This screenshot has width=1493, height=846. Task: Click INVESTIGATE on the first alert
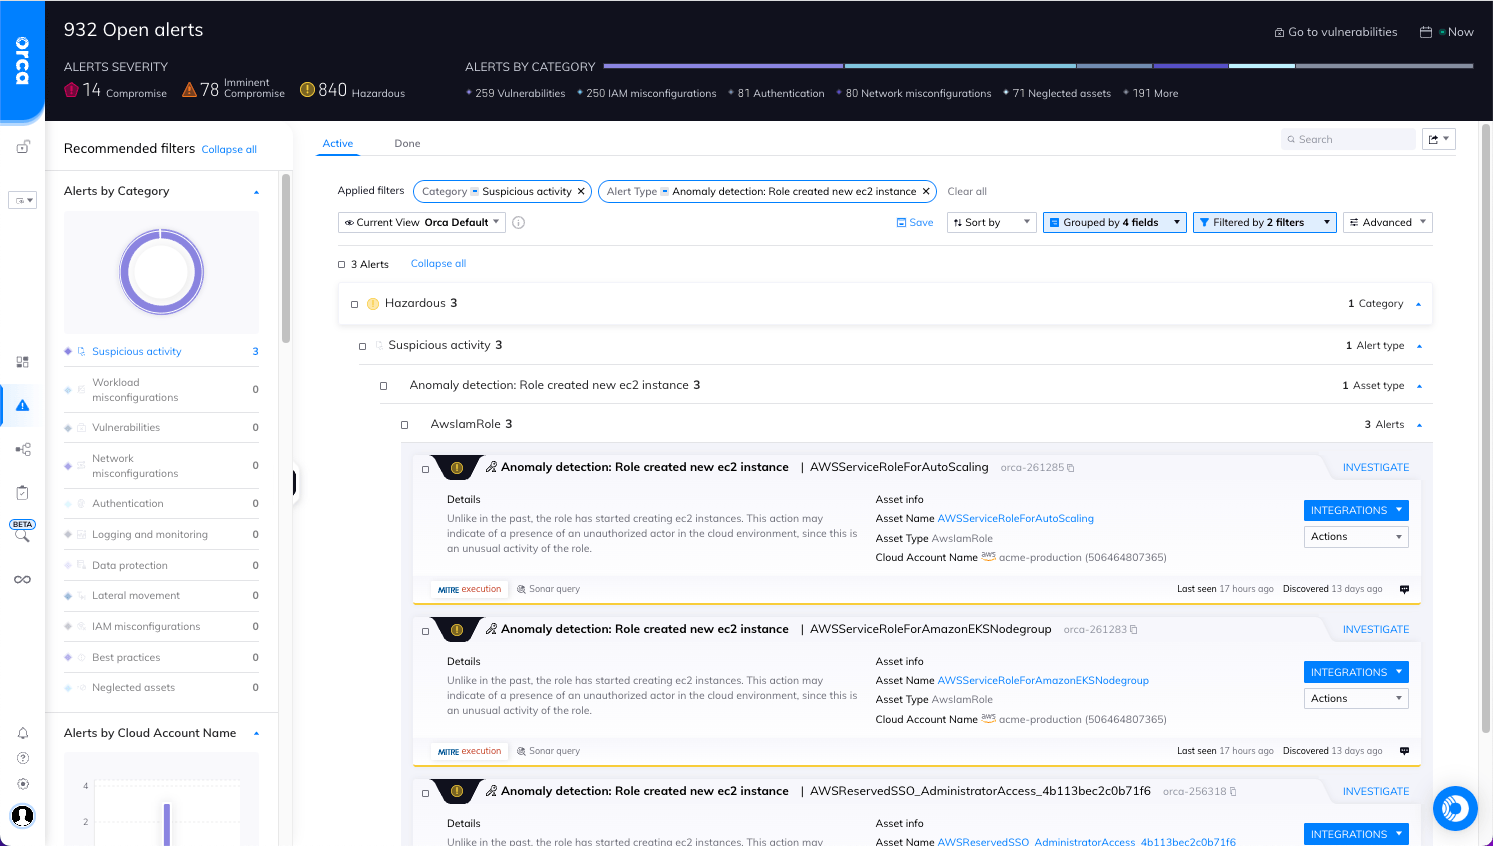(1375, 467)
